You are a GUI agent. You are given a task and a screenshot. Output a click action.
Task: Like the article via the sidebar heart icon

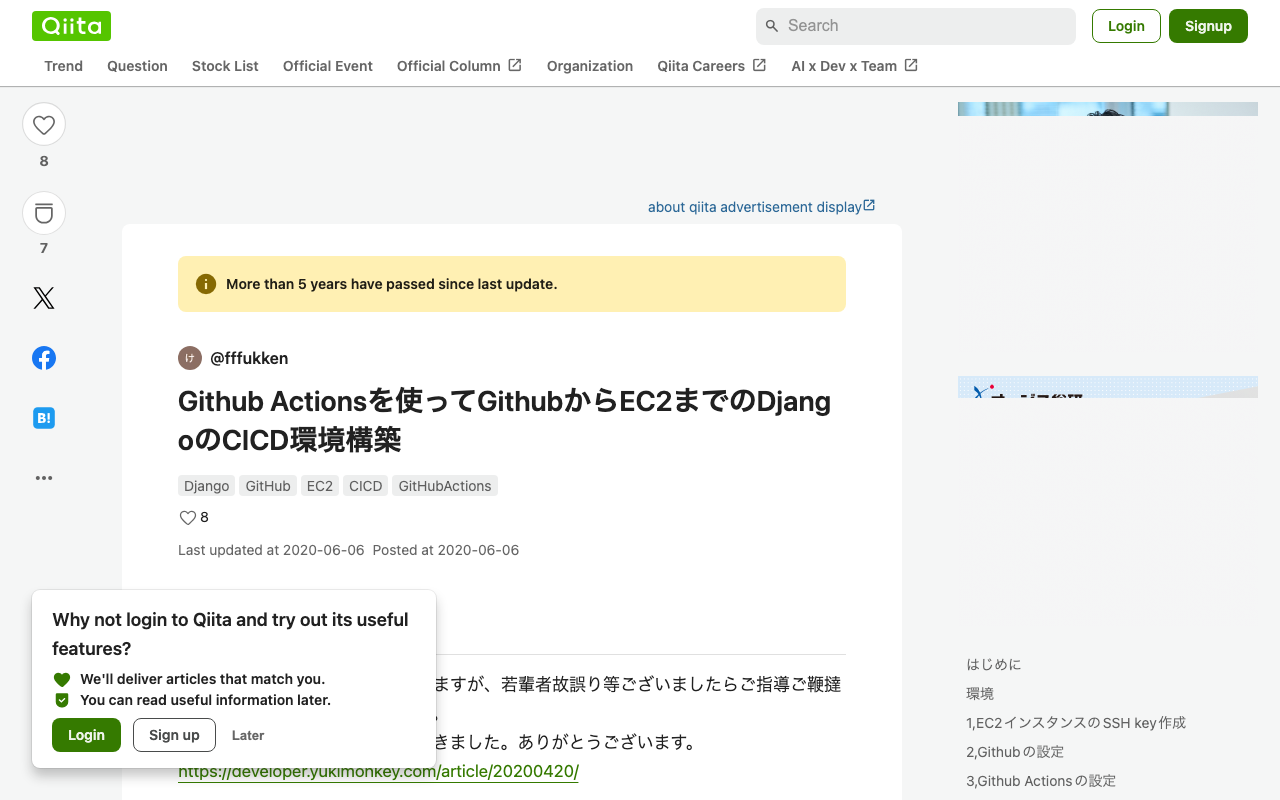click(x=44, y=123)
